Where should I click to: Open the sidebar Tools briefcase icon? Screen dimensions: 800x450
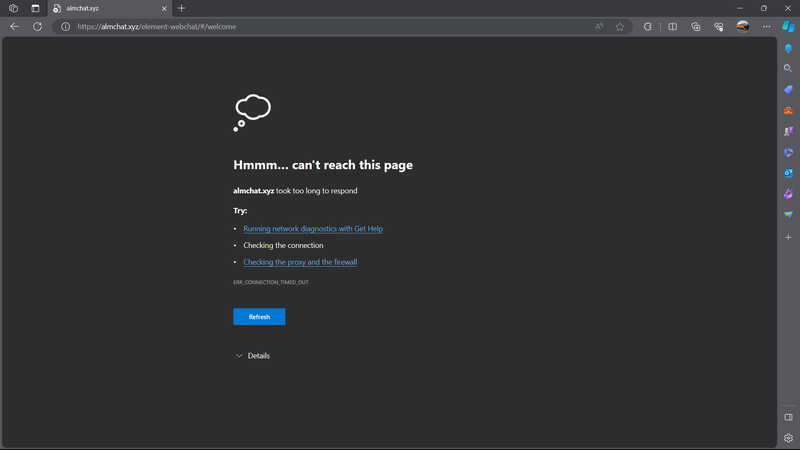788,111
